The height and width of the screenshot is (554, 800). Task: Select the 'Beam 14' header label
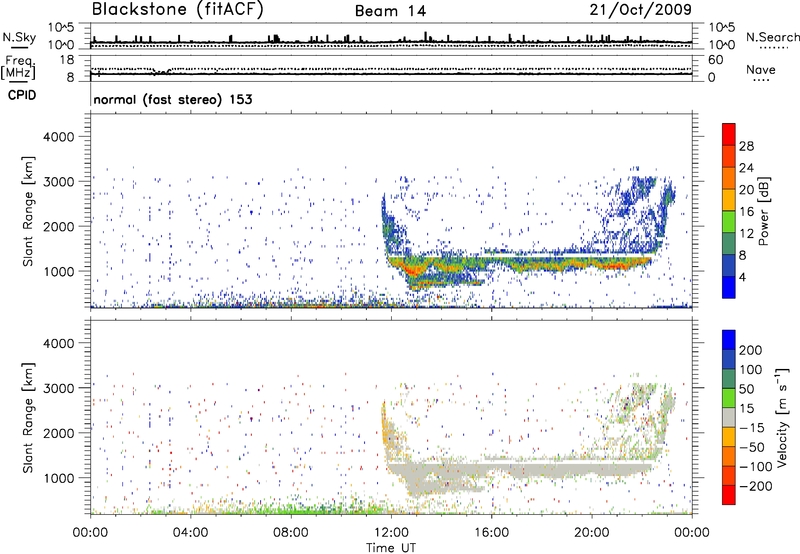pos(390,11)
